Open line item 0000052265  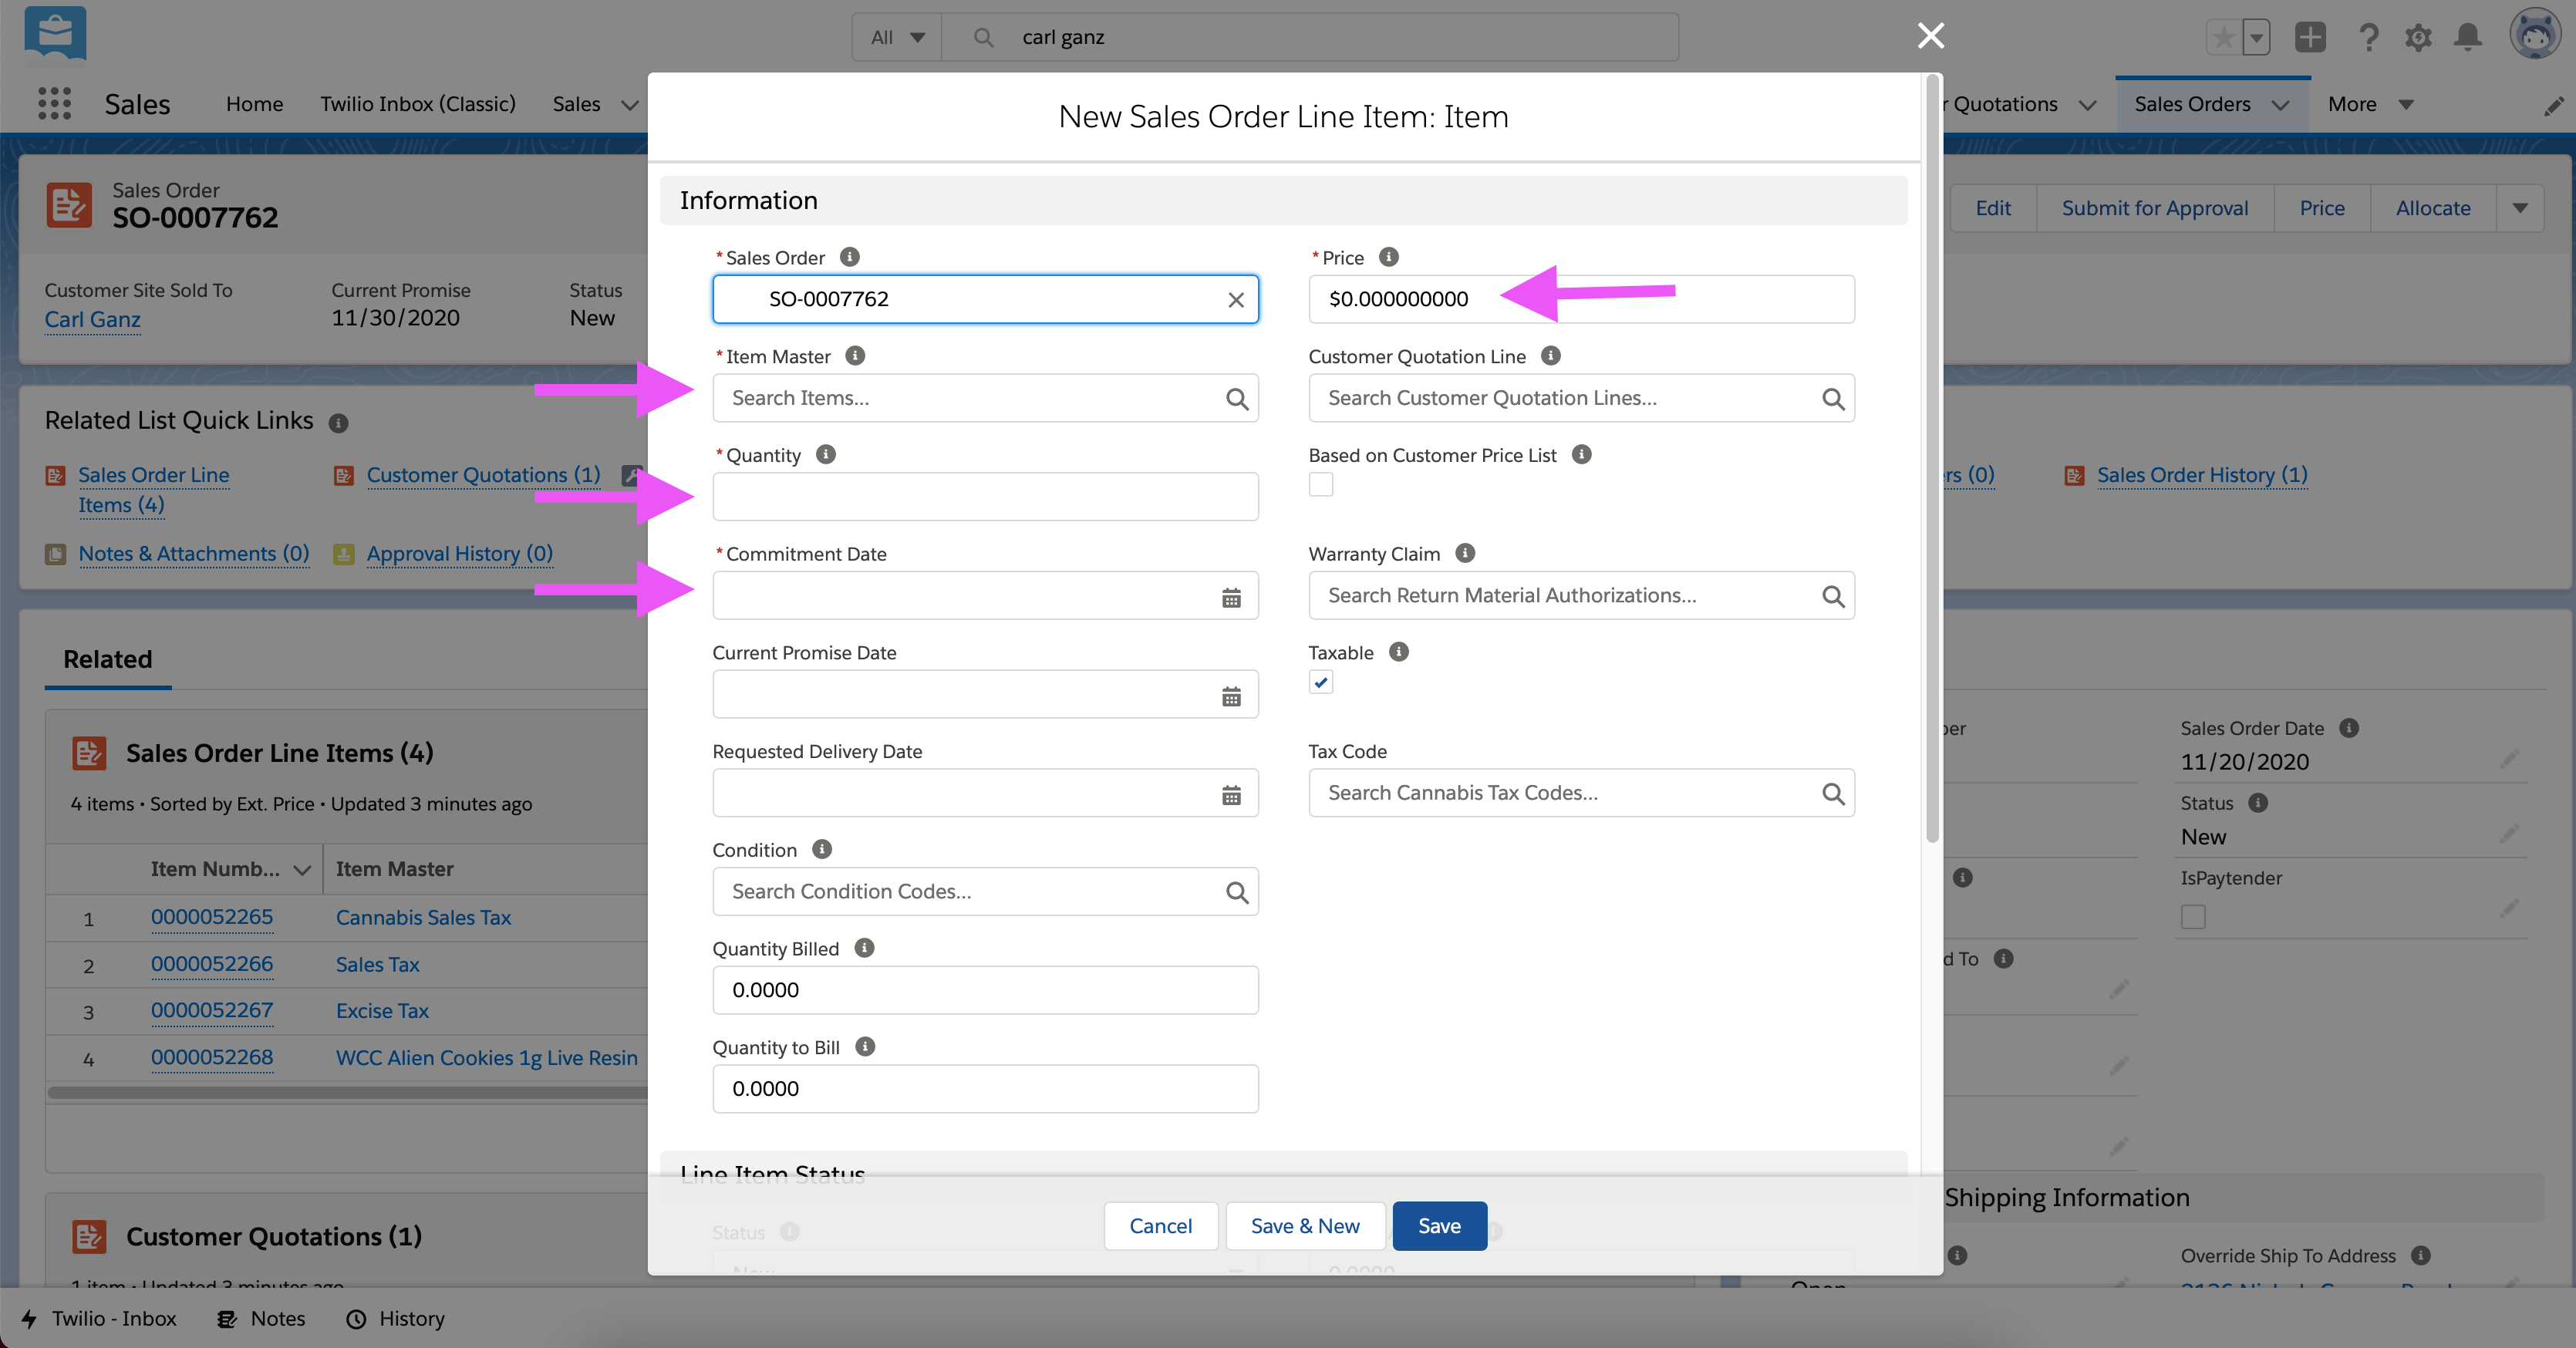click(x=212, y=917)
